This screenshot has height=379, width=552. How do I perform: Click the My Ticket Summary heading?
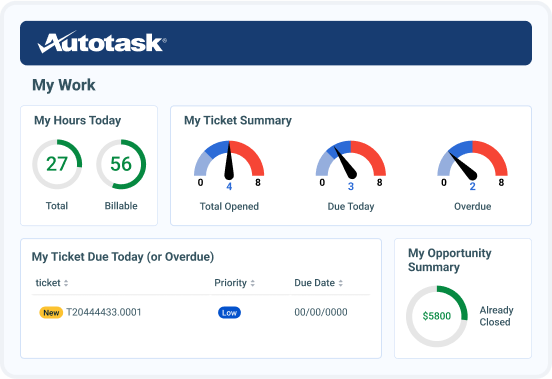click(238, 120)
